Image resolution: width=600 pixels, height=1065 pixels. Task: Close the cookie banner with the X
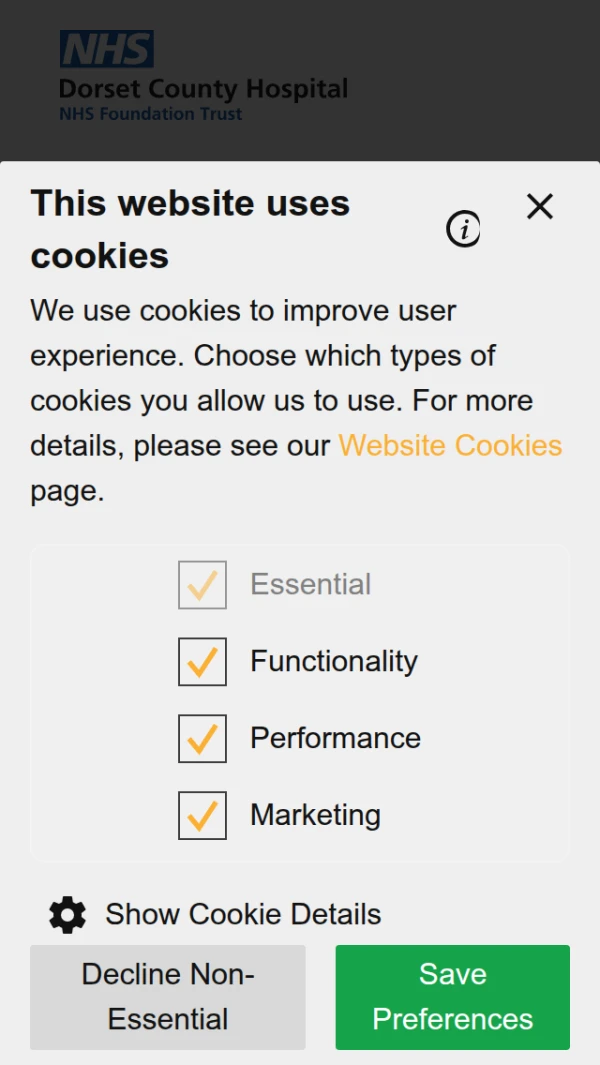click(x=540, y=207)
